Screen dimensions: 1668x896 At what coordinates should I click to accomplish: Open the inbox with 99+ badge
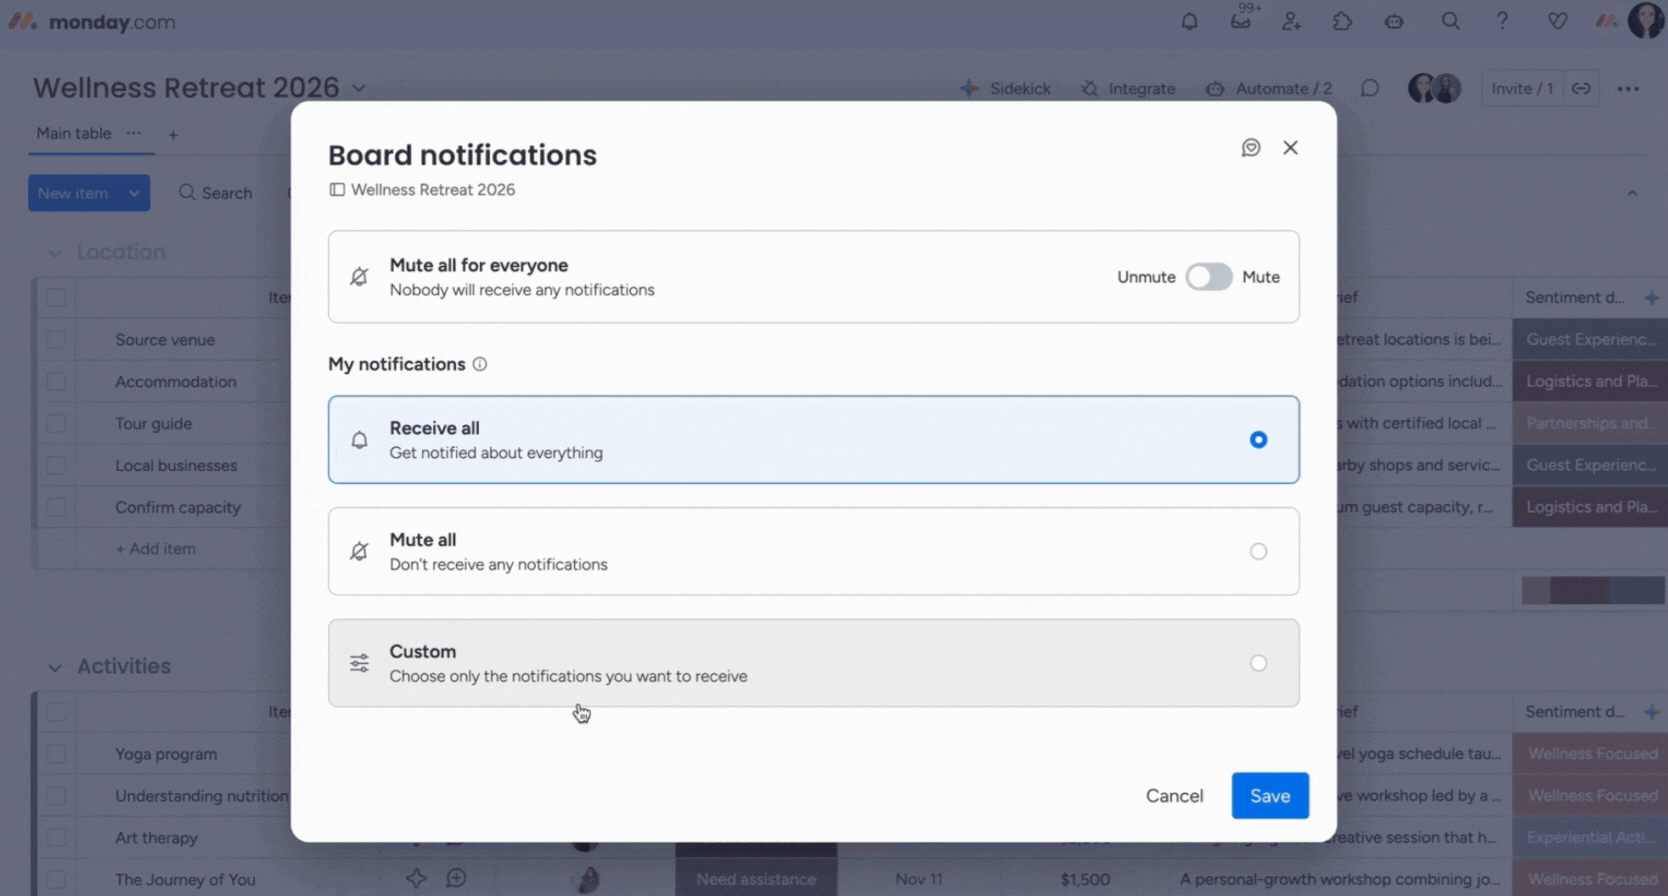tap(1240, 21)
